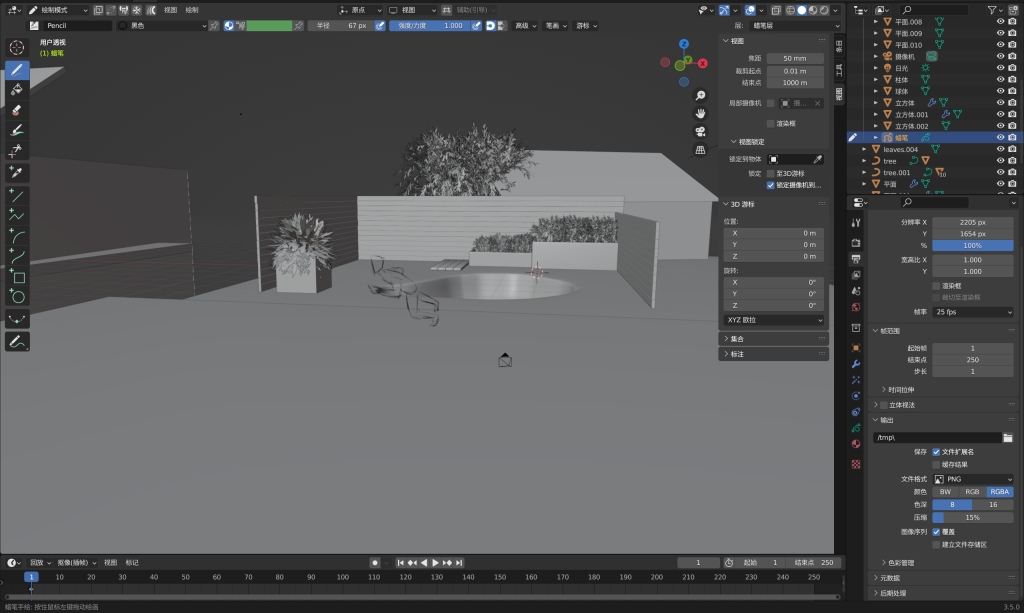Click the camera view icon in viewport
This screenshot has height=613, width=1024.
pyautogui.click(x=701, y=131)
